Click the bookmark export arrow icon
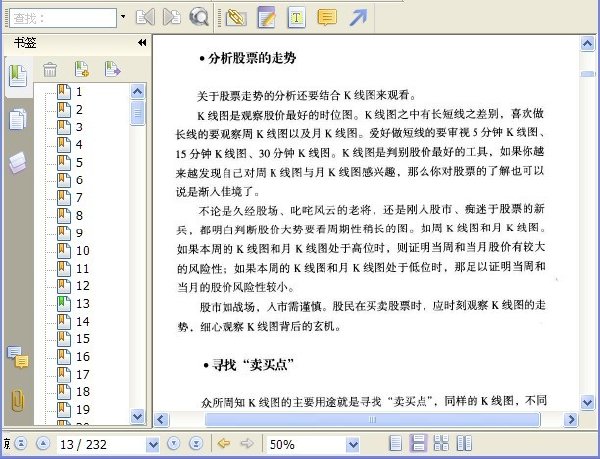This screenshot has height=459, width=600. pos(112,69)
